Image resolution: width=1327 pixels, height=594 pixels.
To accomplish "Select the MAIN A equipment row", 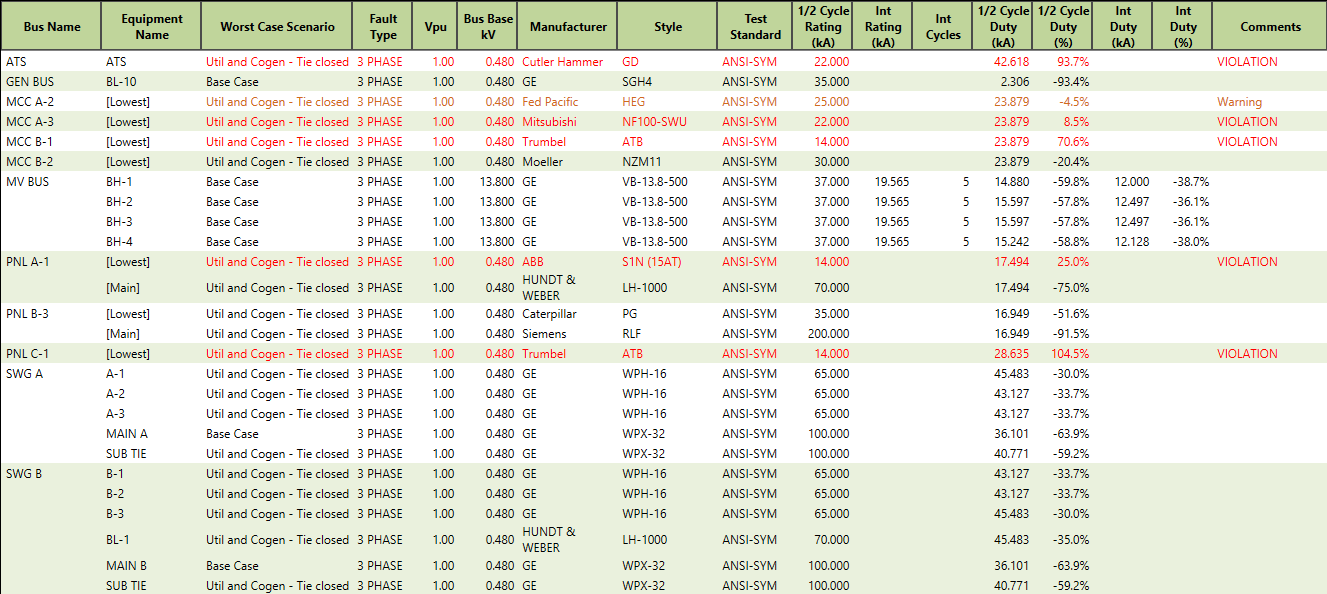I will point(126,434).
